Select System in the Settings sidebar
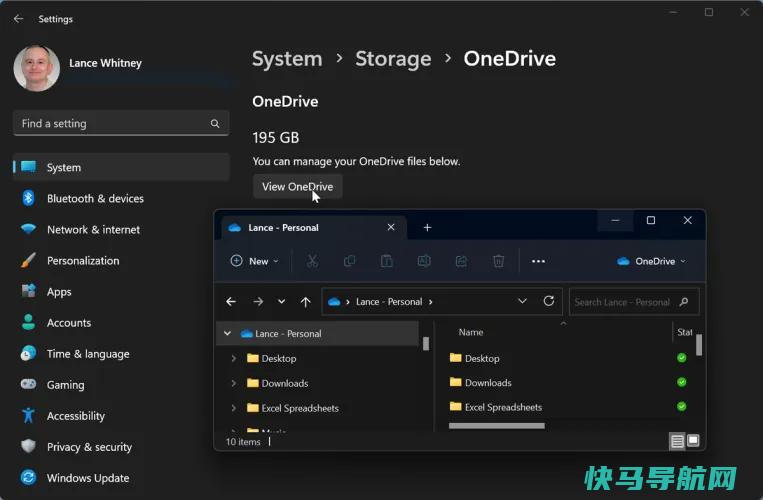Screen dimensions: 763x500 pos(121,167)
